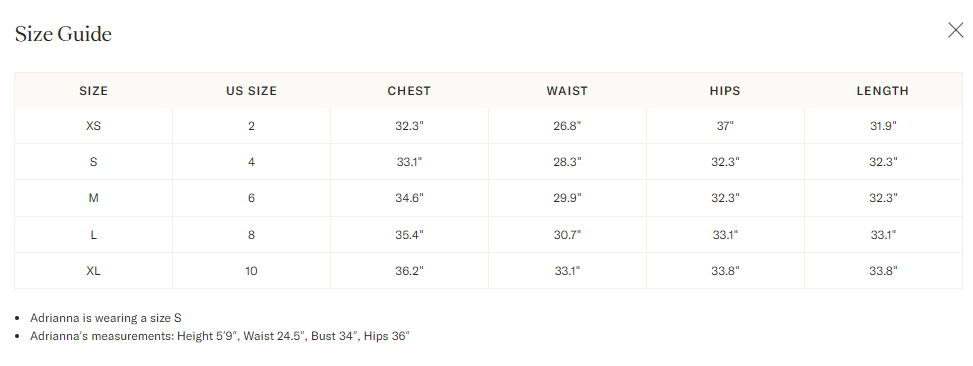Click the WAIST column header
This screenshot has width=973, height=366.
pyautogui.click(x=567, y=91)
